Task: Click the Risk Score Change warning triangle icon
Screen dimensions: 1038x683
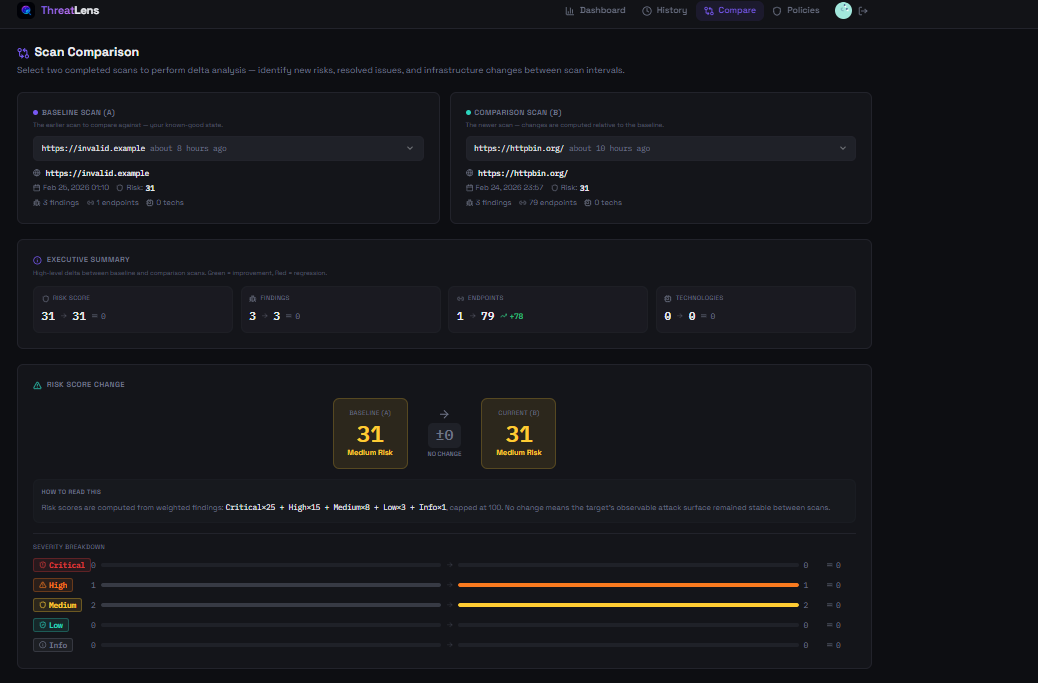Action: [x=37, y=385]
